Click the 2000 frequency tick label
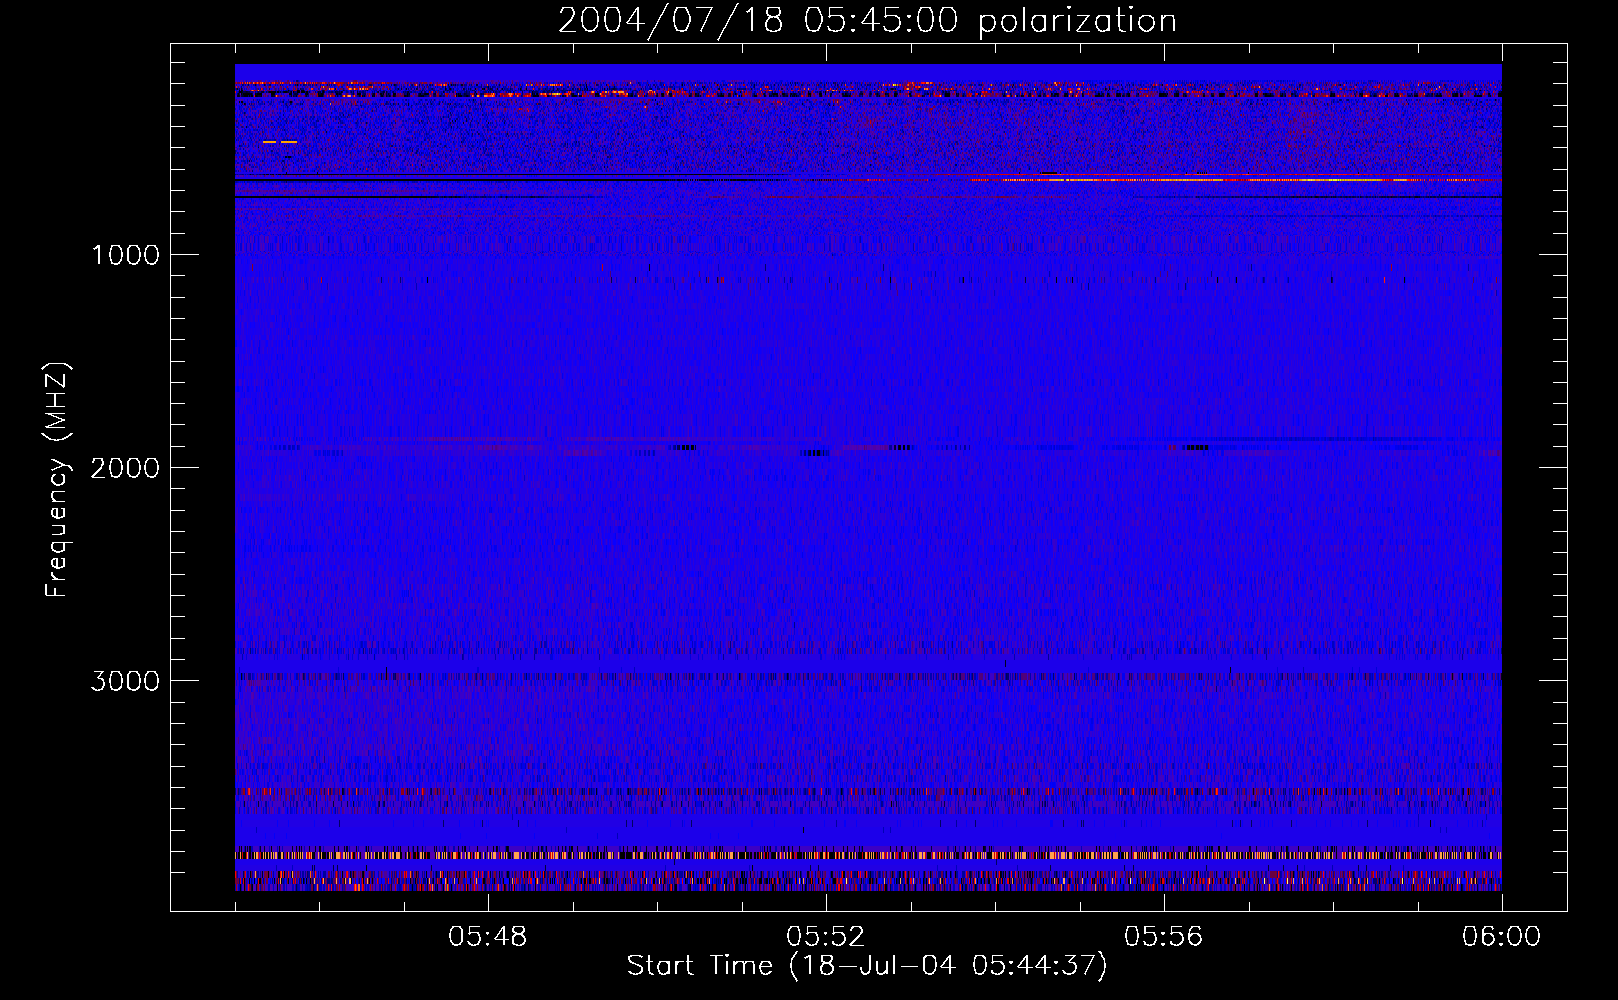The image size is (1618, 1000). 125,468
